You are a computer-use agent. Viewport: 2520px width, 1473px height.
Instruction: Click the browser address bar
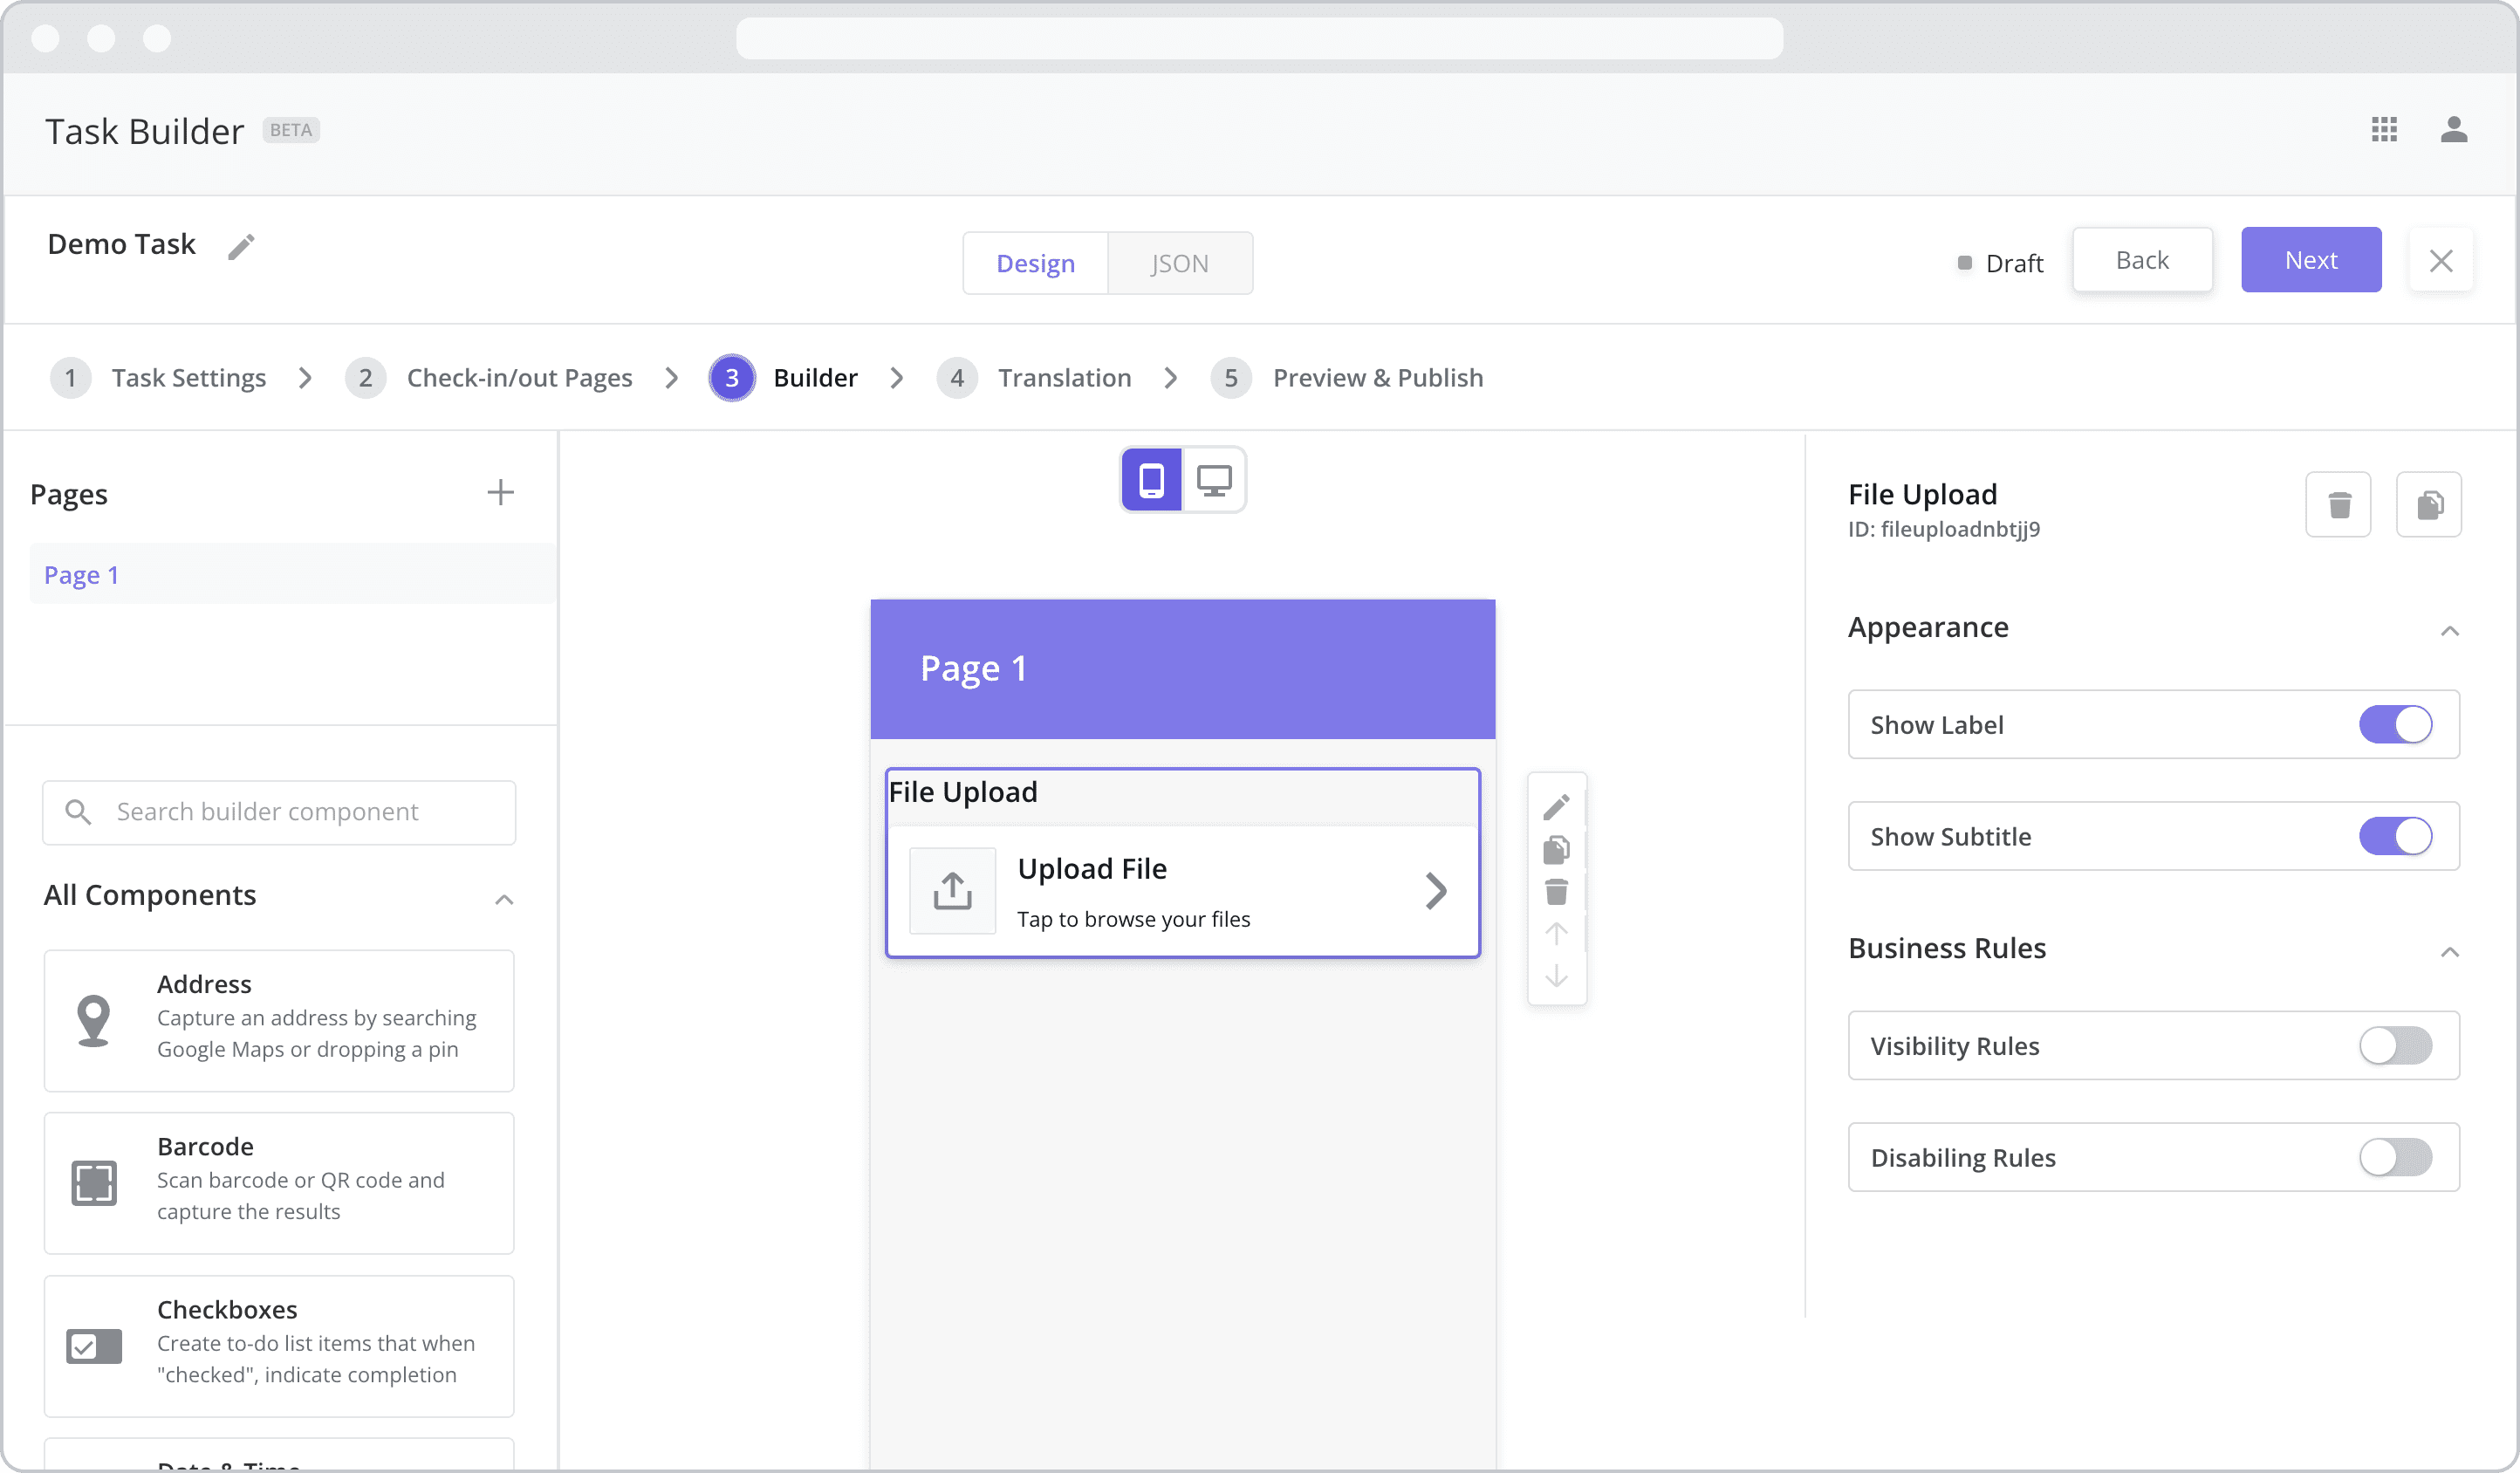click(x=1259, y=38)
